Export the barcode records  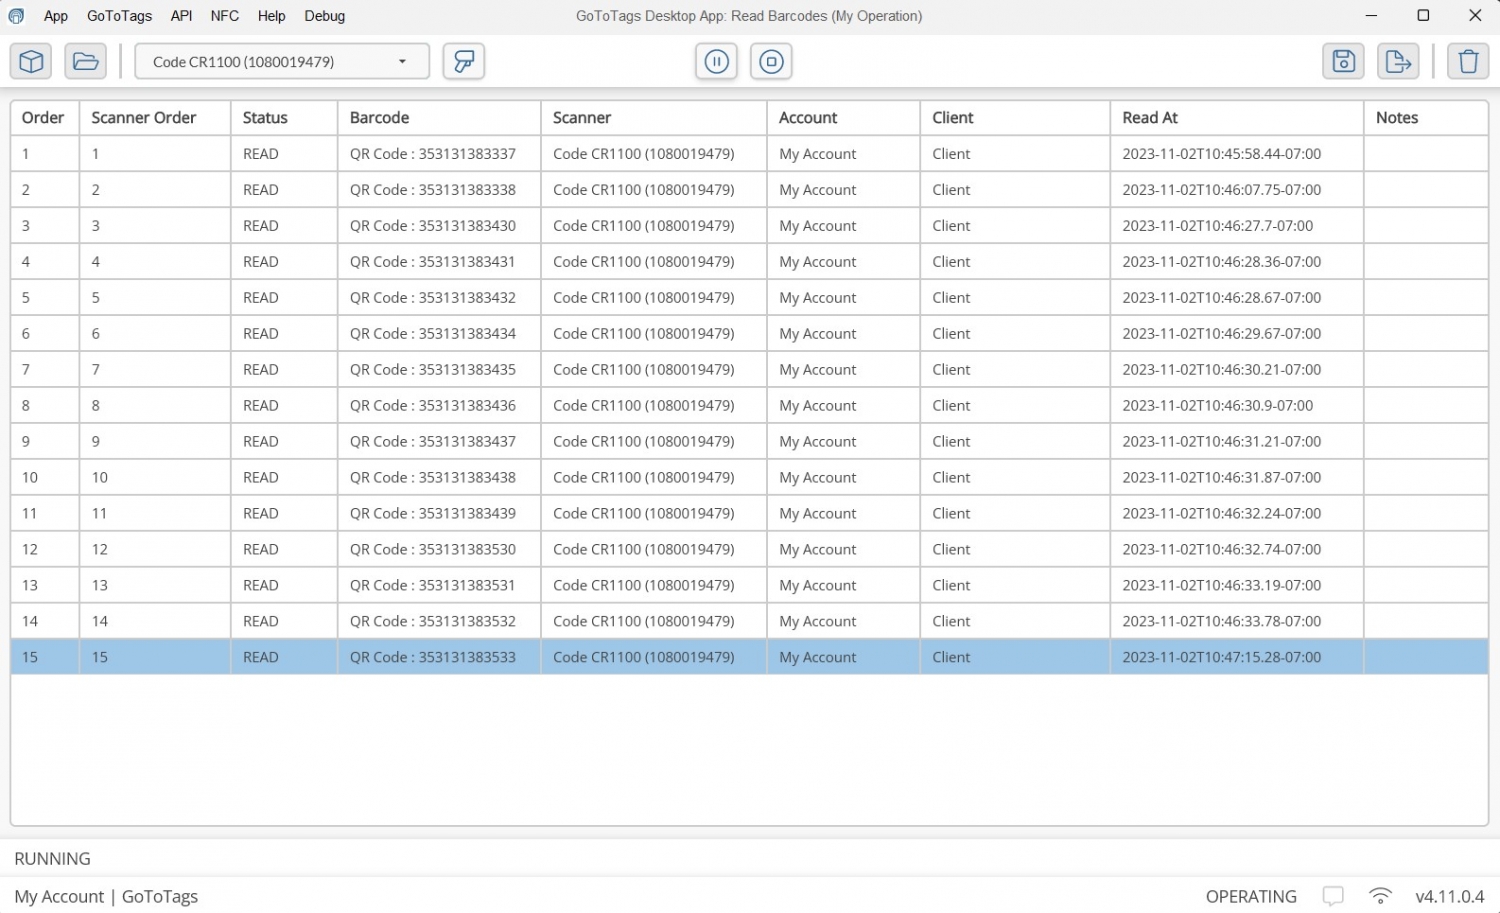[x=1398, y=61]
